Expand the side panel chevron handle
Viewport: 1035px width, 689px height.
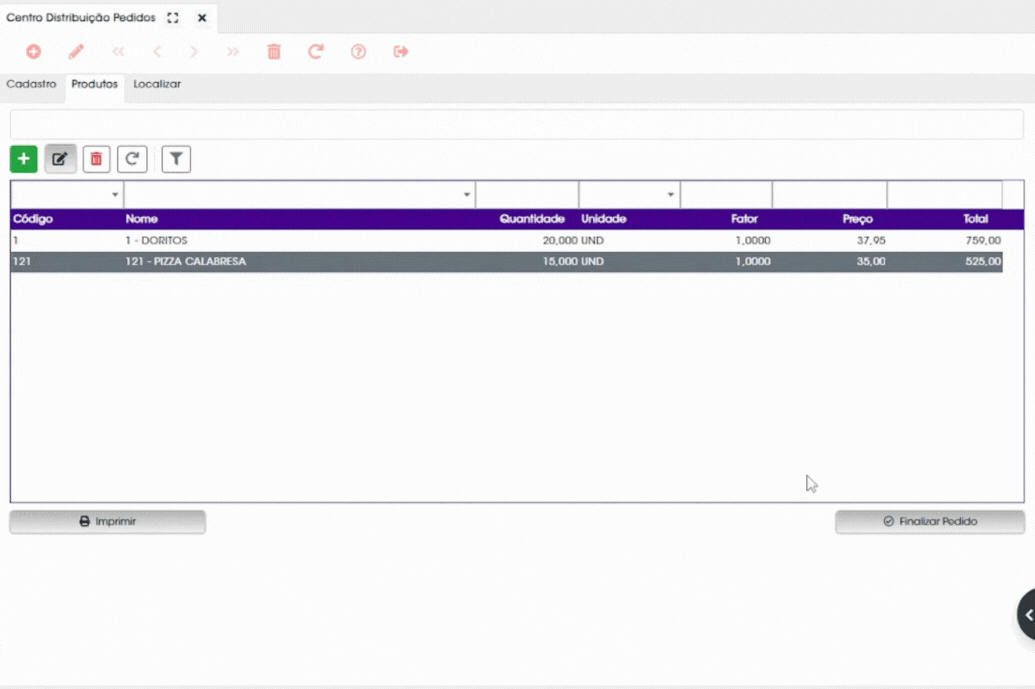pyautogui.click(x=1027, y=614)
